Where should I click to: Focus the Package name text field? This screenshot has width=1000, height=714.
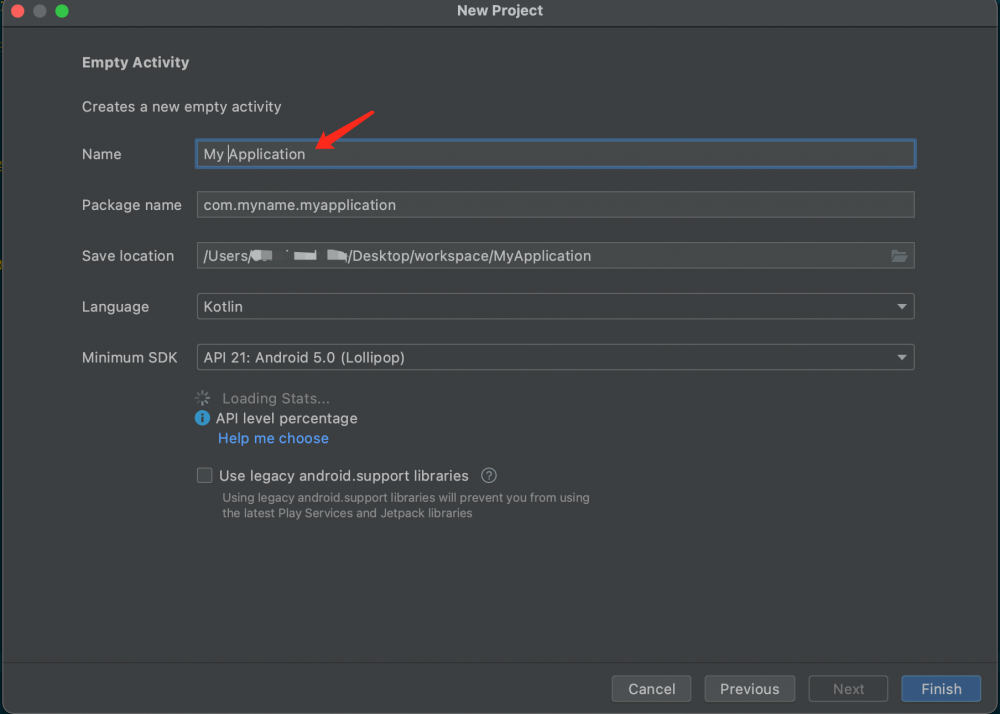(x=555, y=205)
